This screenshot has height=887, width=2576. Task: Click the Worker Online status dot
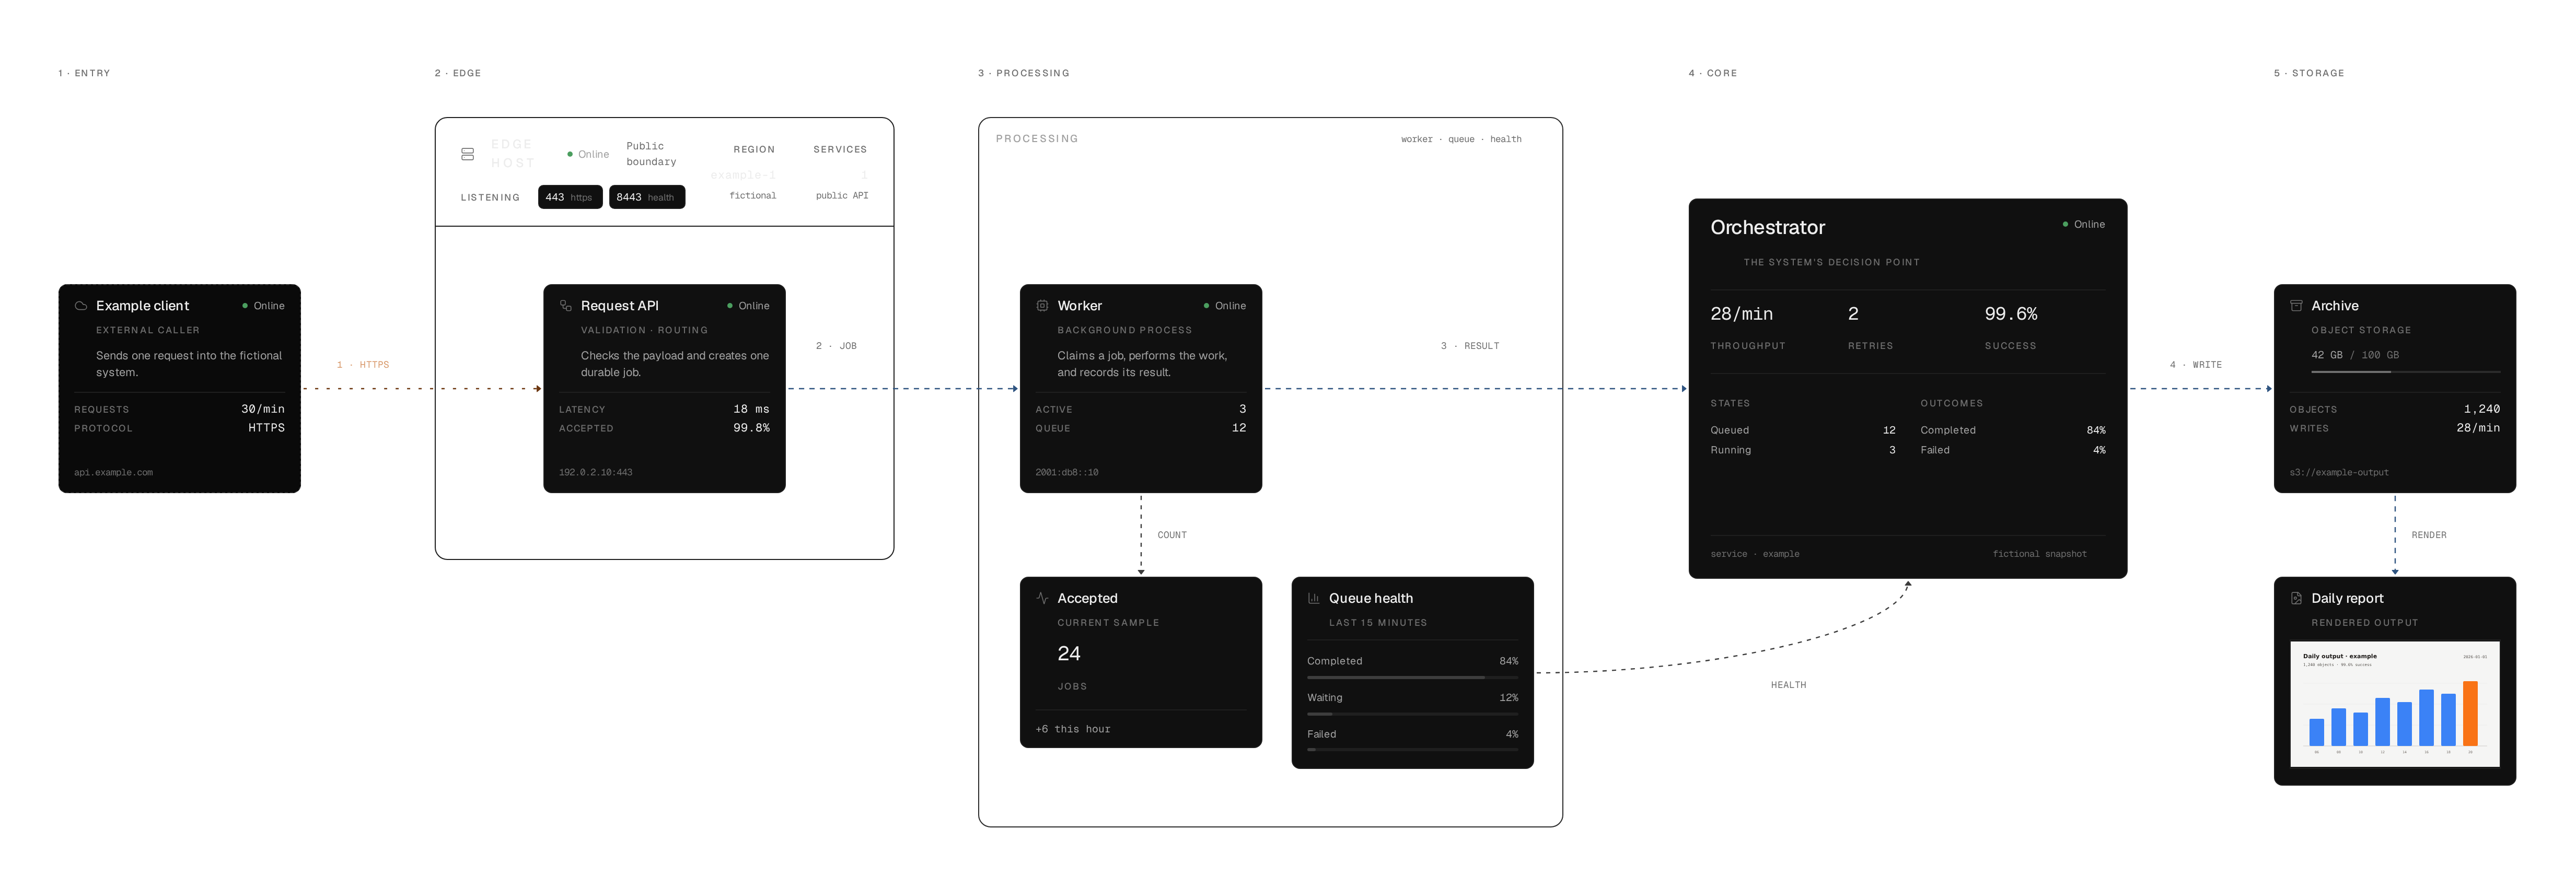tap(1206, 306)
